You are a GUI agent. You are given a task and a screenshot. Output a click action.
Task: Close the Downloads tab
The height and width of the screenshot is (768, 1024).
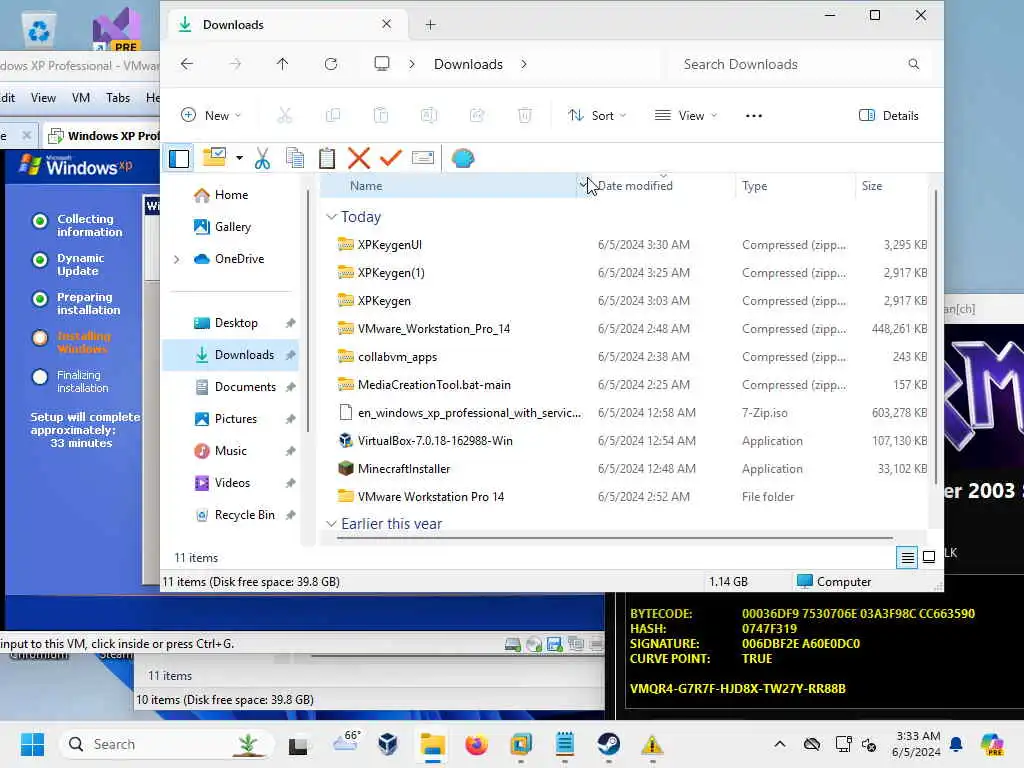tap(387, 24)
